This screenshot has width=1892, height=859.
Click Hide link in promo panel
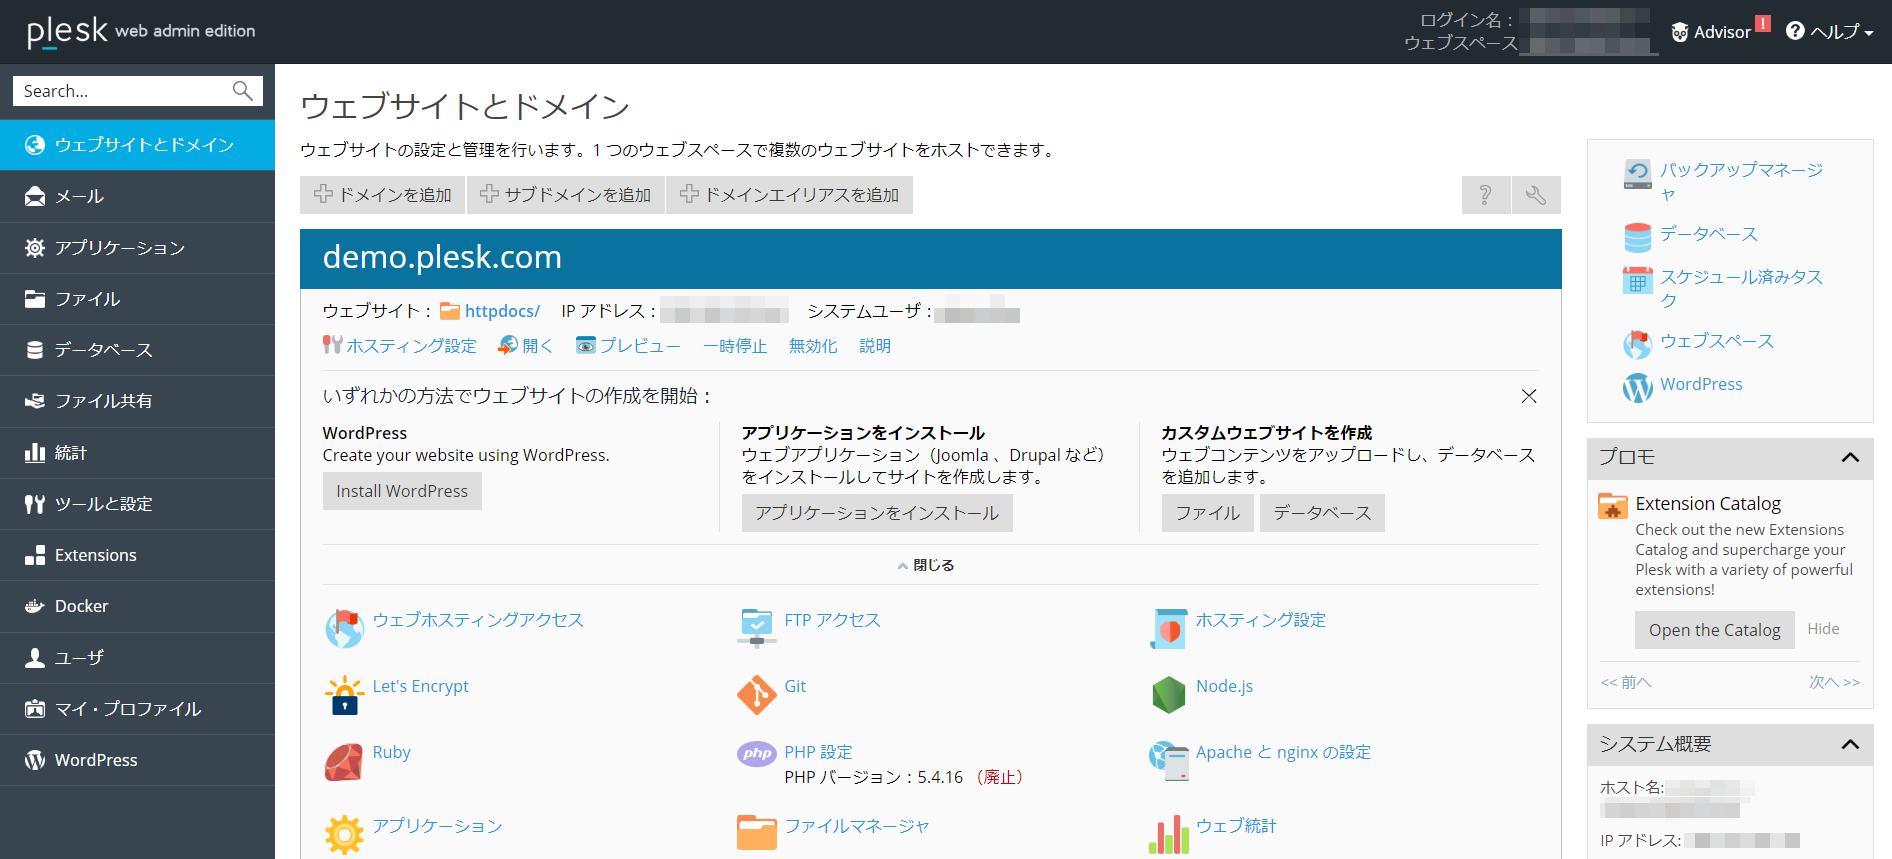1823,629
